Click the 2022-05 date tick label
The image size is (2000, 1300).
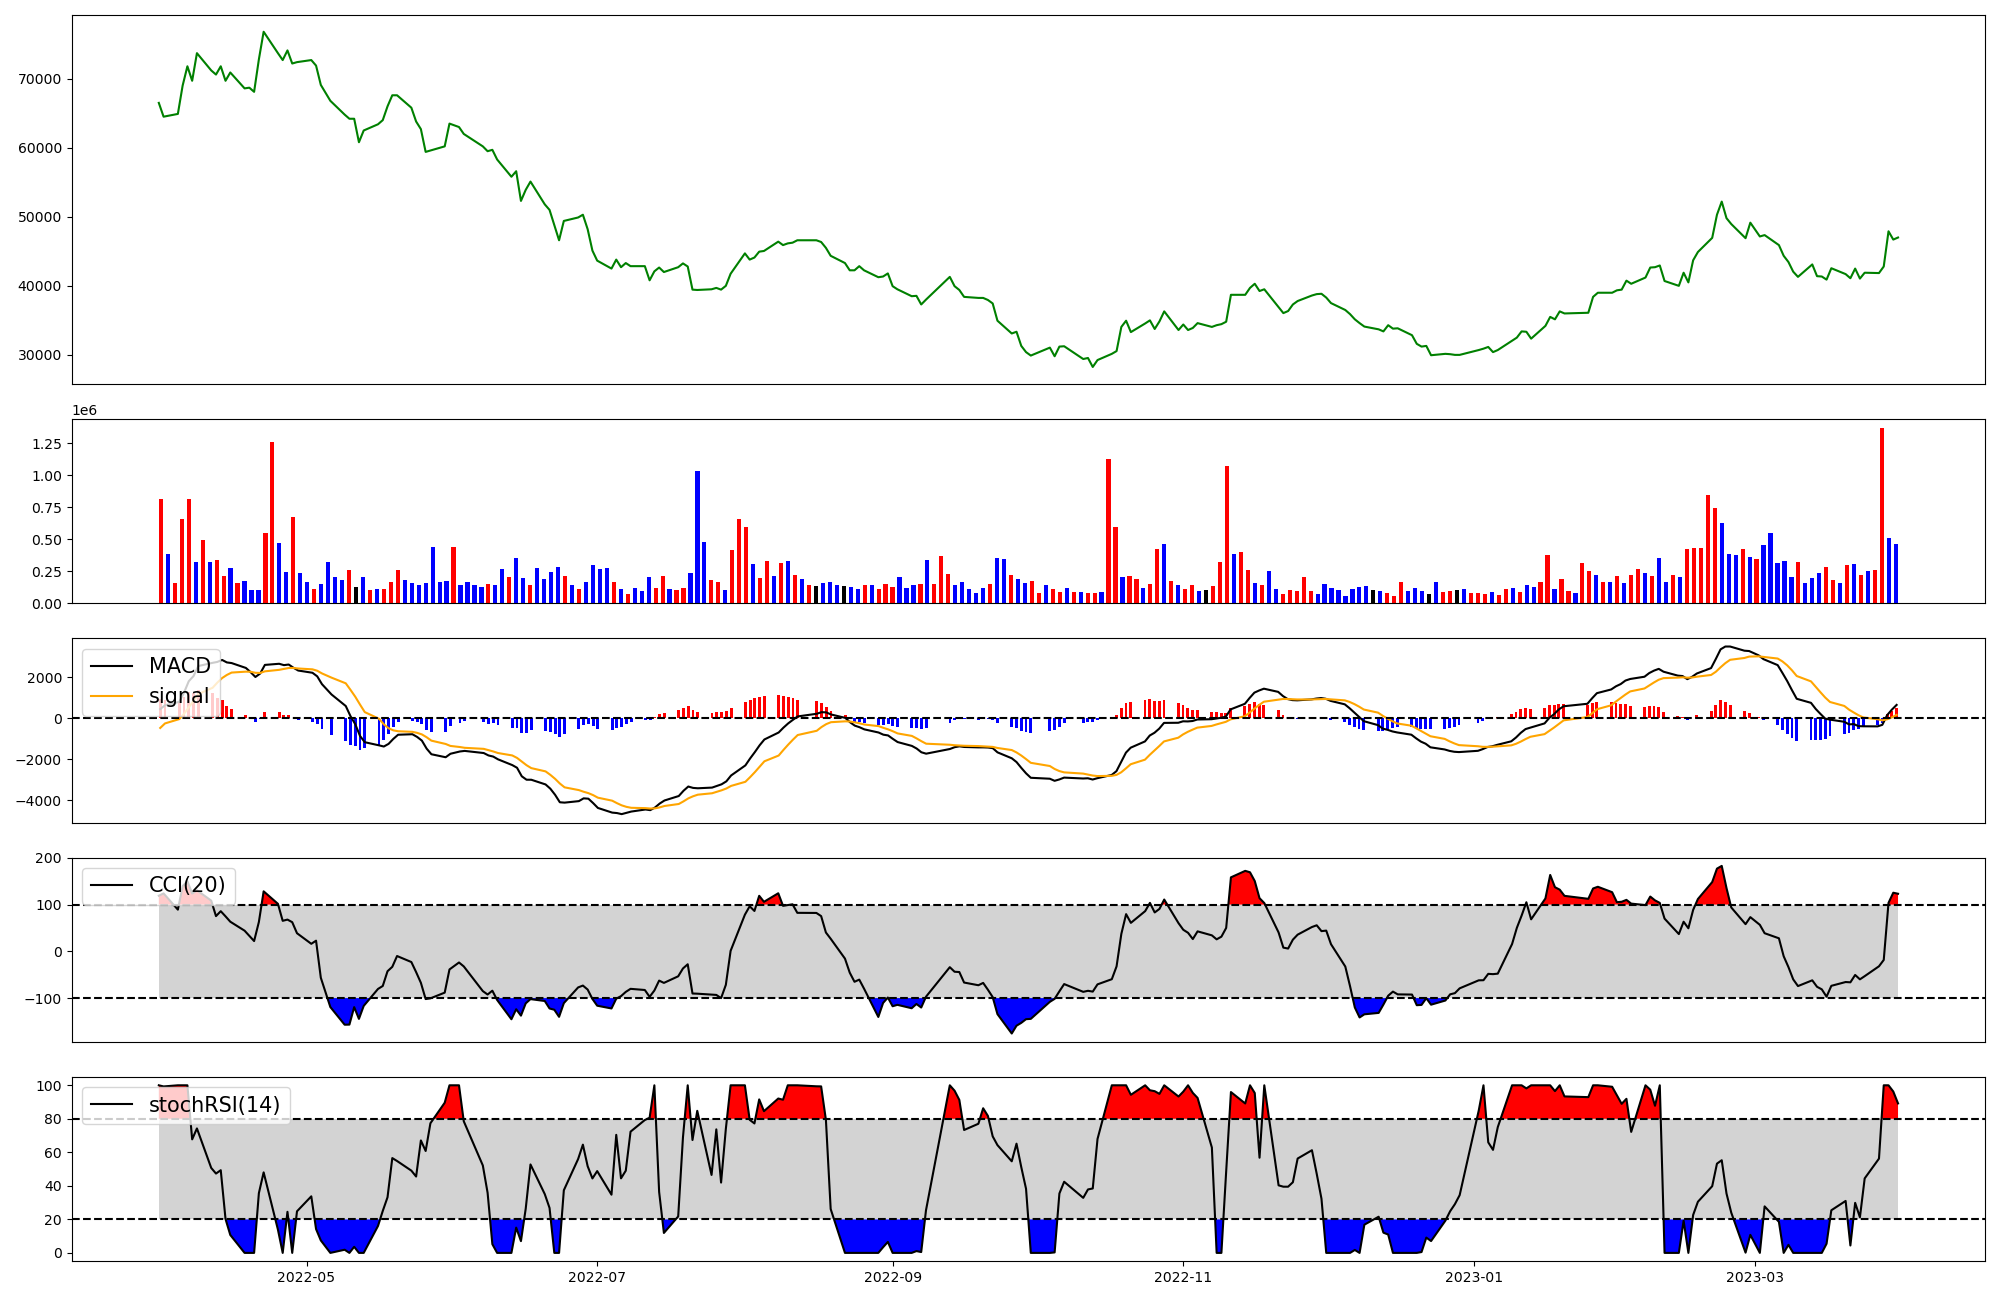click(x=306, y=1277)
